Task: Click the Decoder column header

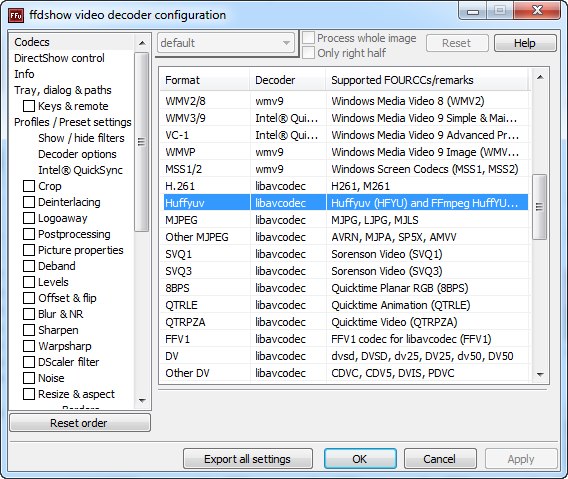Action: pos(288,80)
